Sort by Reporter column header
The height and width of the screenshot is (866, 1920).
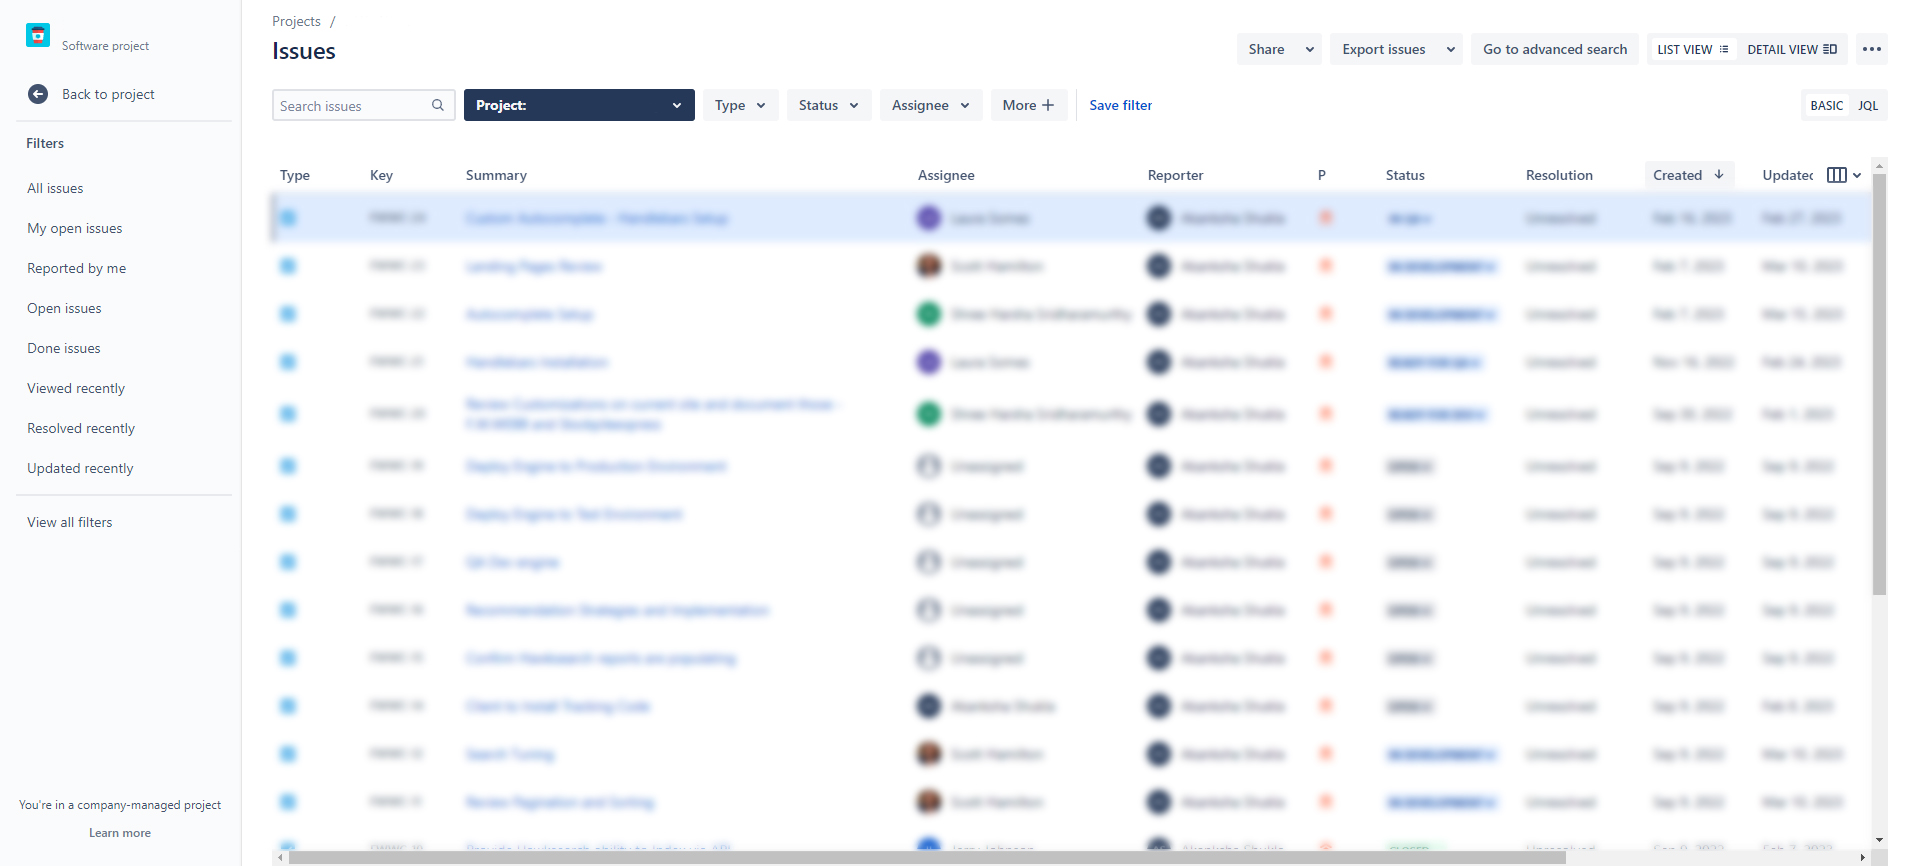pyautogui.click(x=1175, y=175)
